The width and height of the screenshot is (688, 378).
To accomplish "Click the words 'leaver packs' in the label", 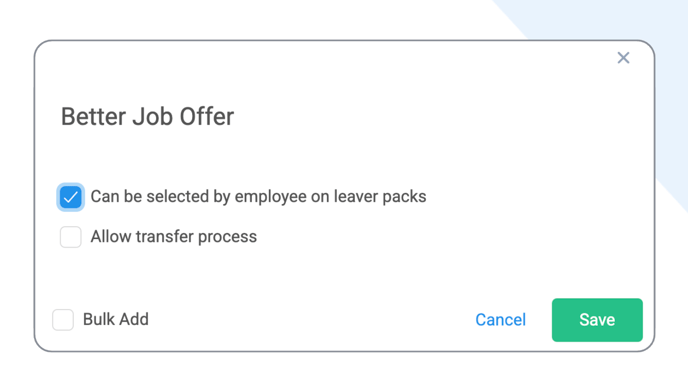I will coord(380,197).
